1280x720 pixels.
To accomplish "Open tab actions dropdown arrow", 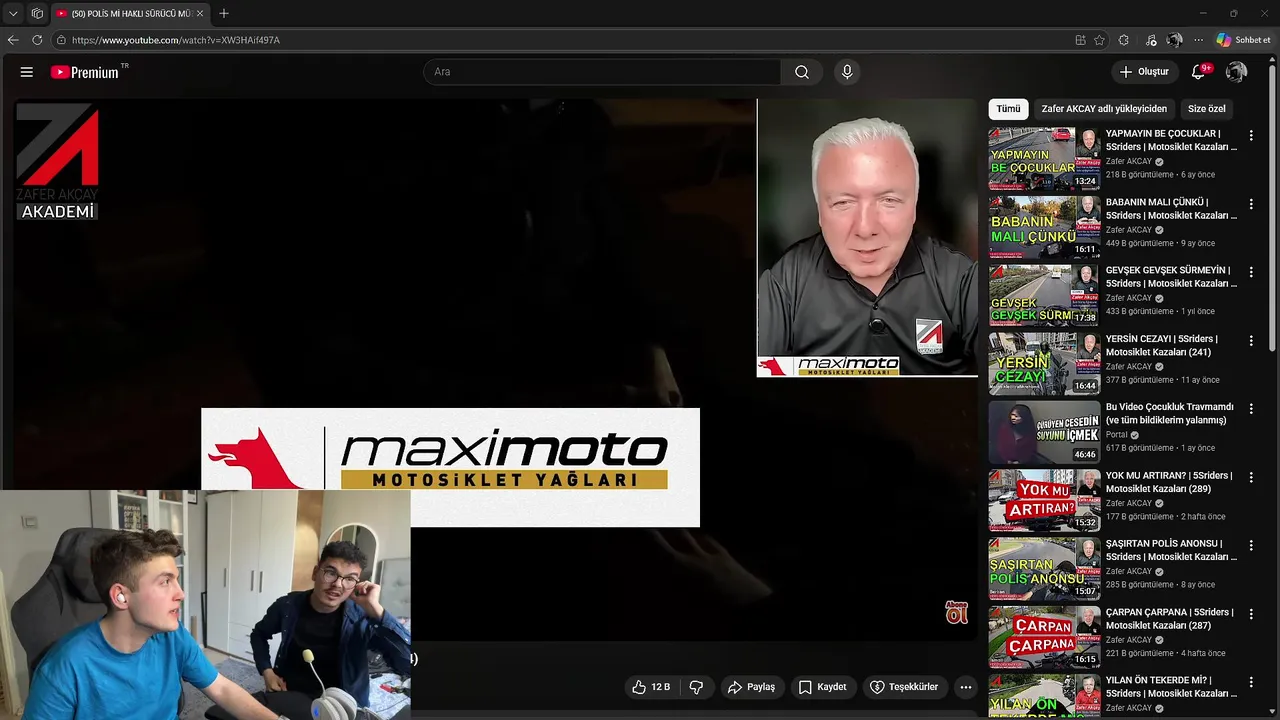I will tap(13, 13).
